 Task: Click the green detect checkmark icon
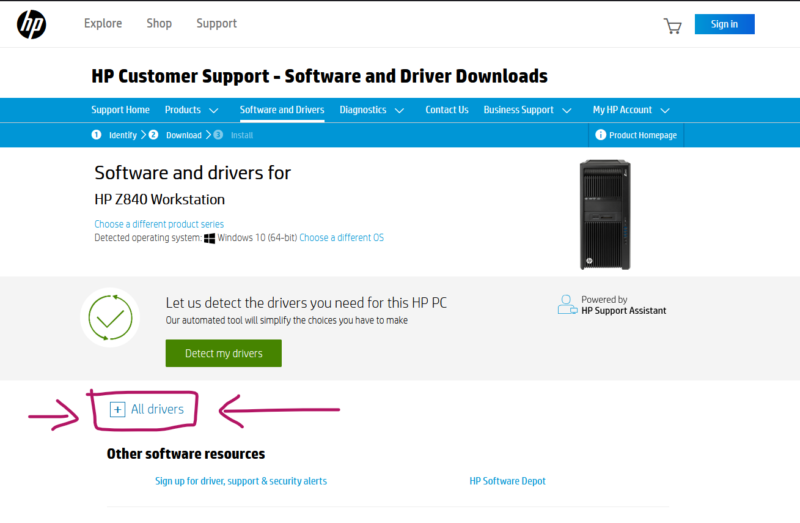(110, 317)
